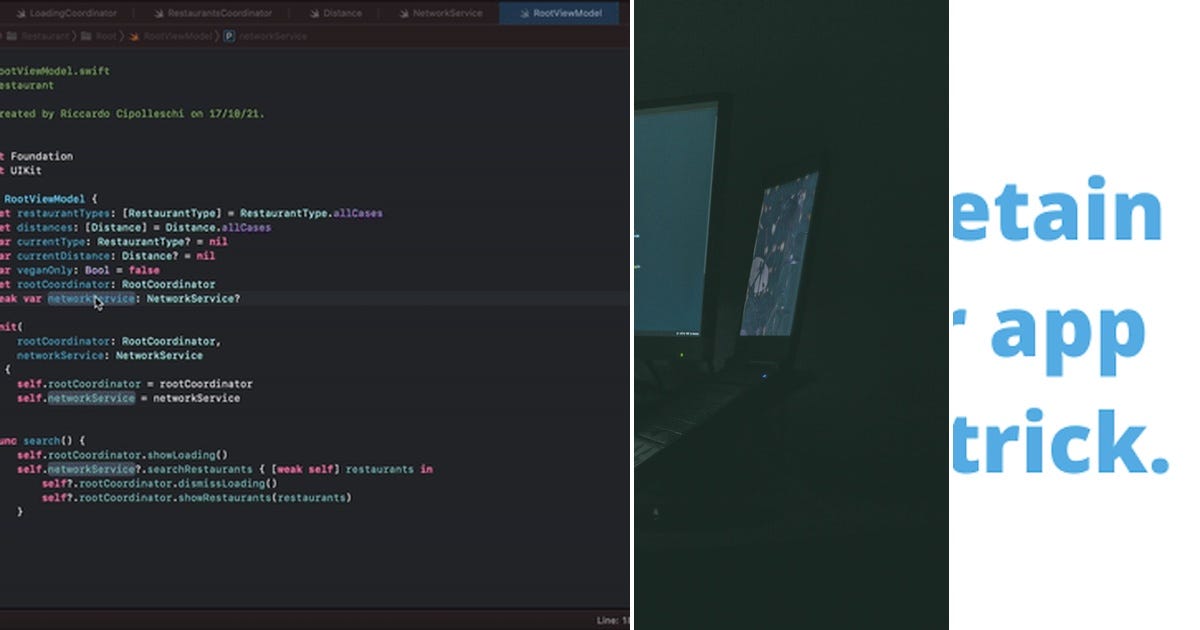Viewport: 1200px width, 630px height.
Task: Click the Swift file icon beside RootViewModel breadcrumb
Action: tap(133, 36)
